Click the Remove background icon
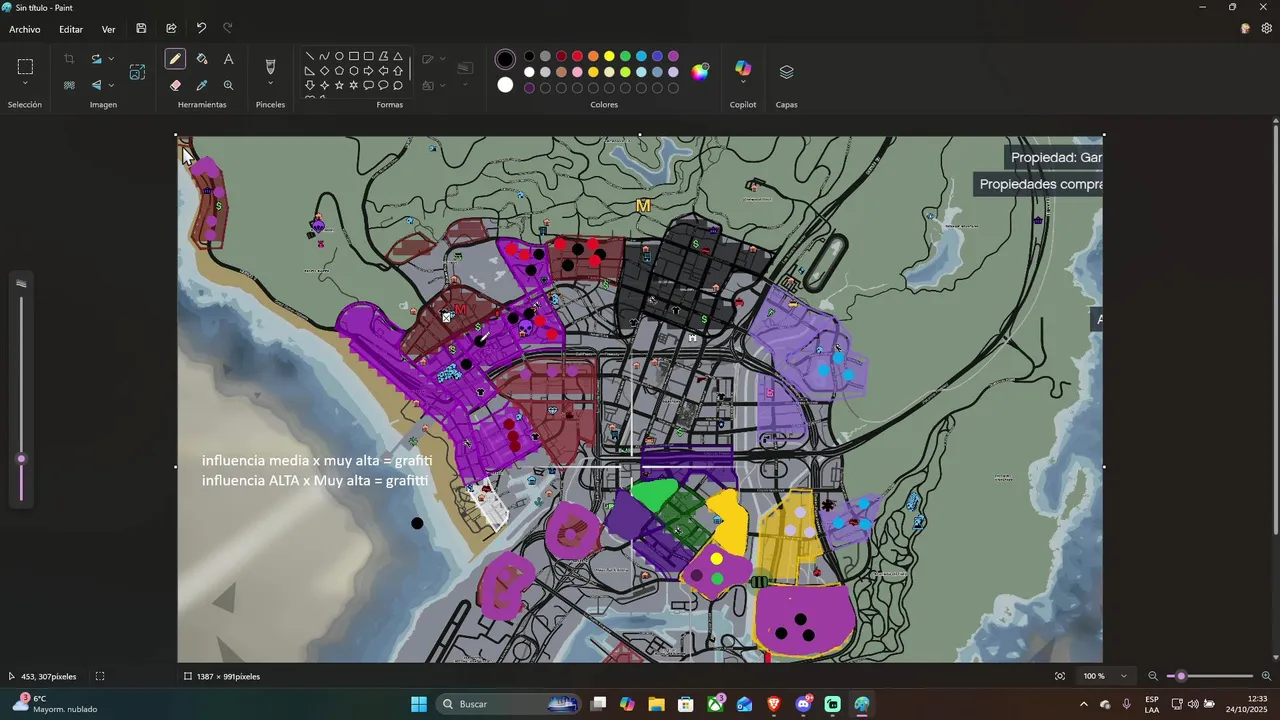 (x=69, y=86)
